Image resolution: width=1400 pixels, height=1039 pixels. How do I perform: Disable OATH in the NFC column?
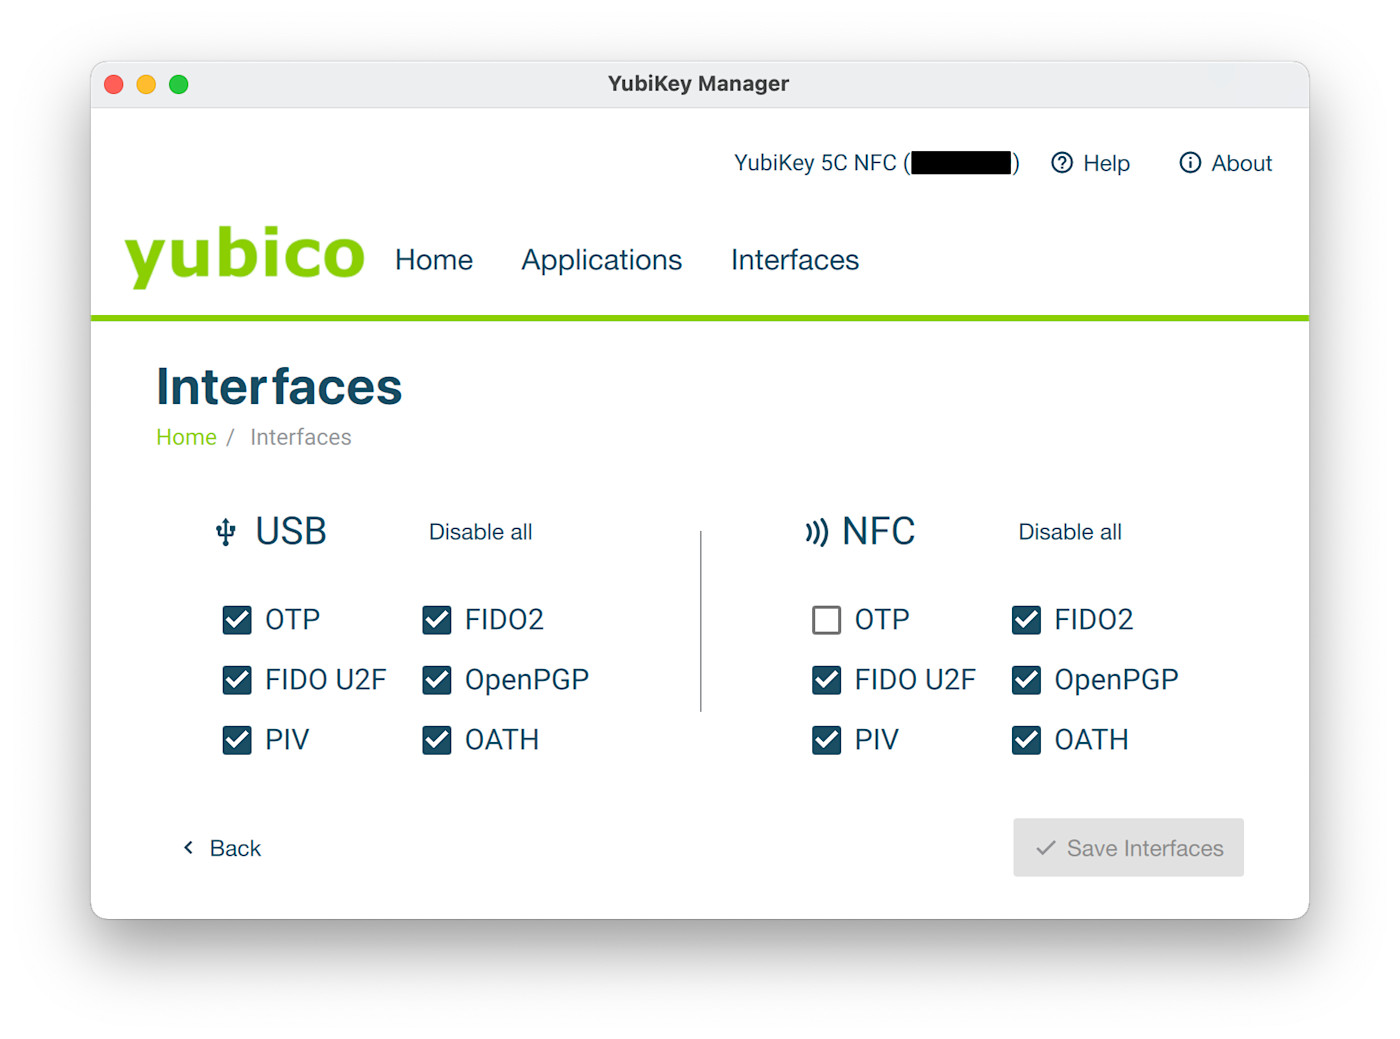[x=1027, y=740]
